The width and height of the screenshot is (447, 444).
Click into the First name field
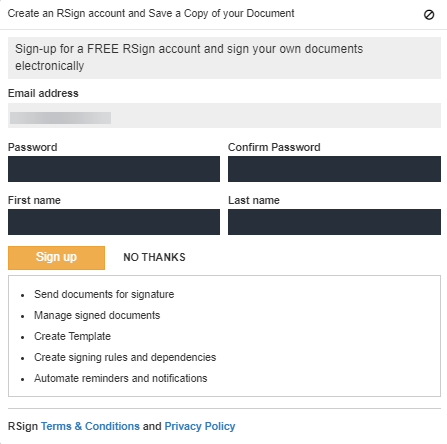tap(114, 222)
